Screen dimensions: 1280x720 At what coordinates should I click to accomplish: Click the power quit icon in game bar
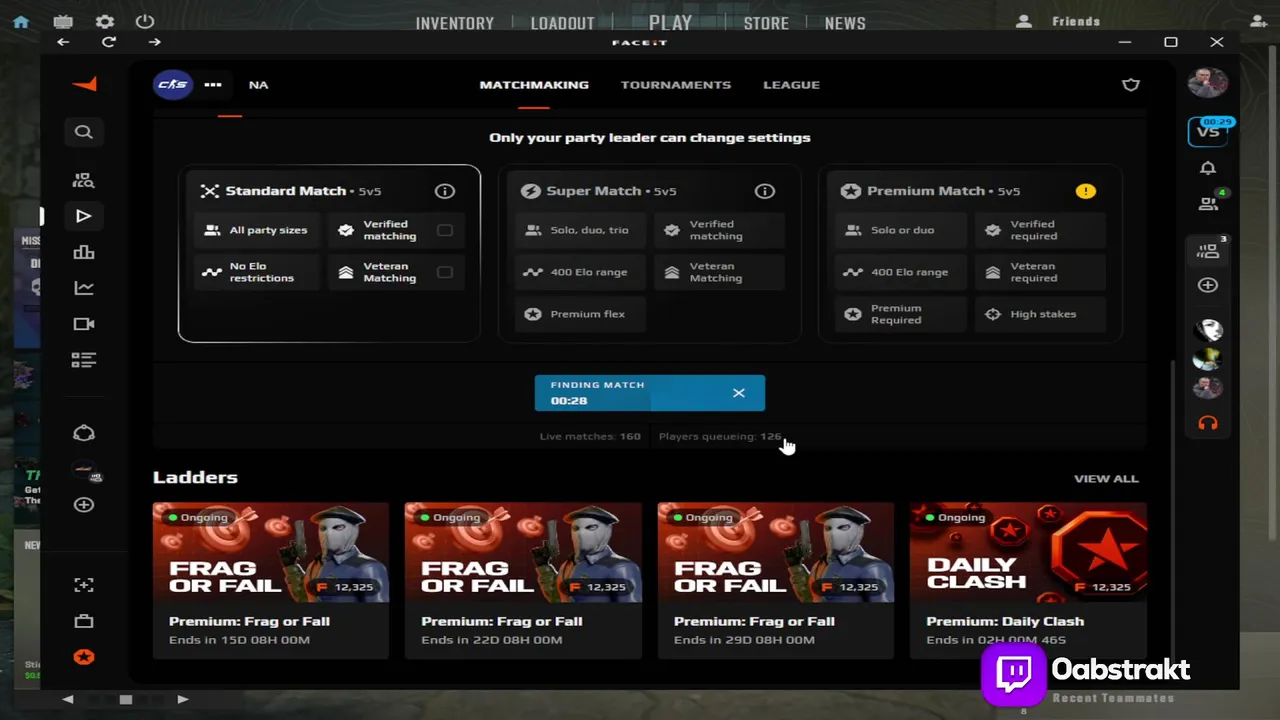coord(145,22)
